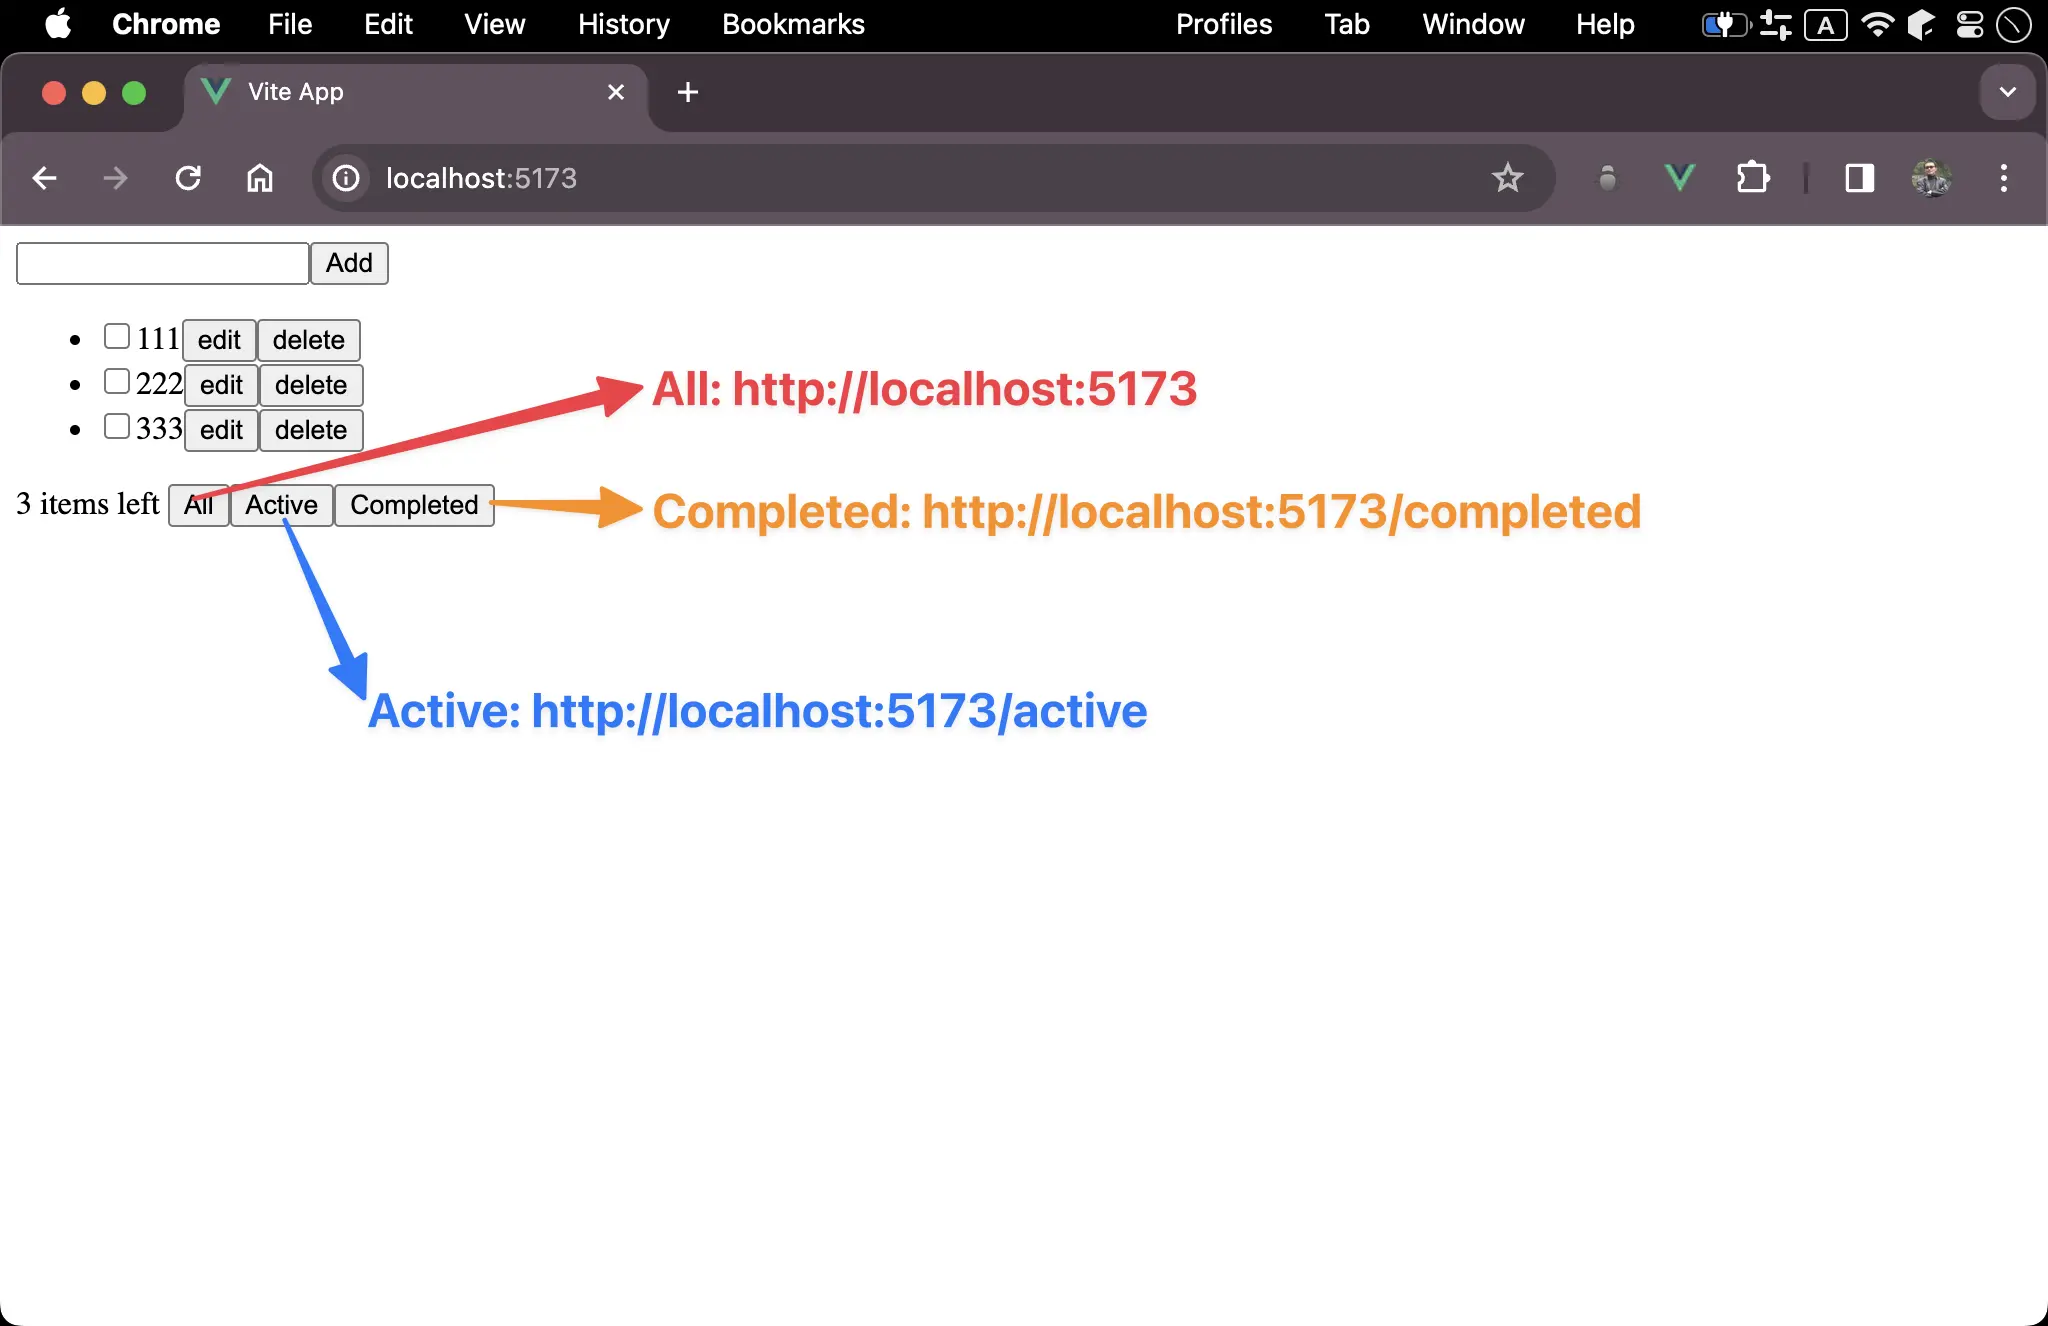Open the Extensions puzzle icon

coord(1753,178)
